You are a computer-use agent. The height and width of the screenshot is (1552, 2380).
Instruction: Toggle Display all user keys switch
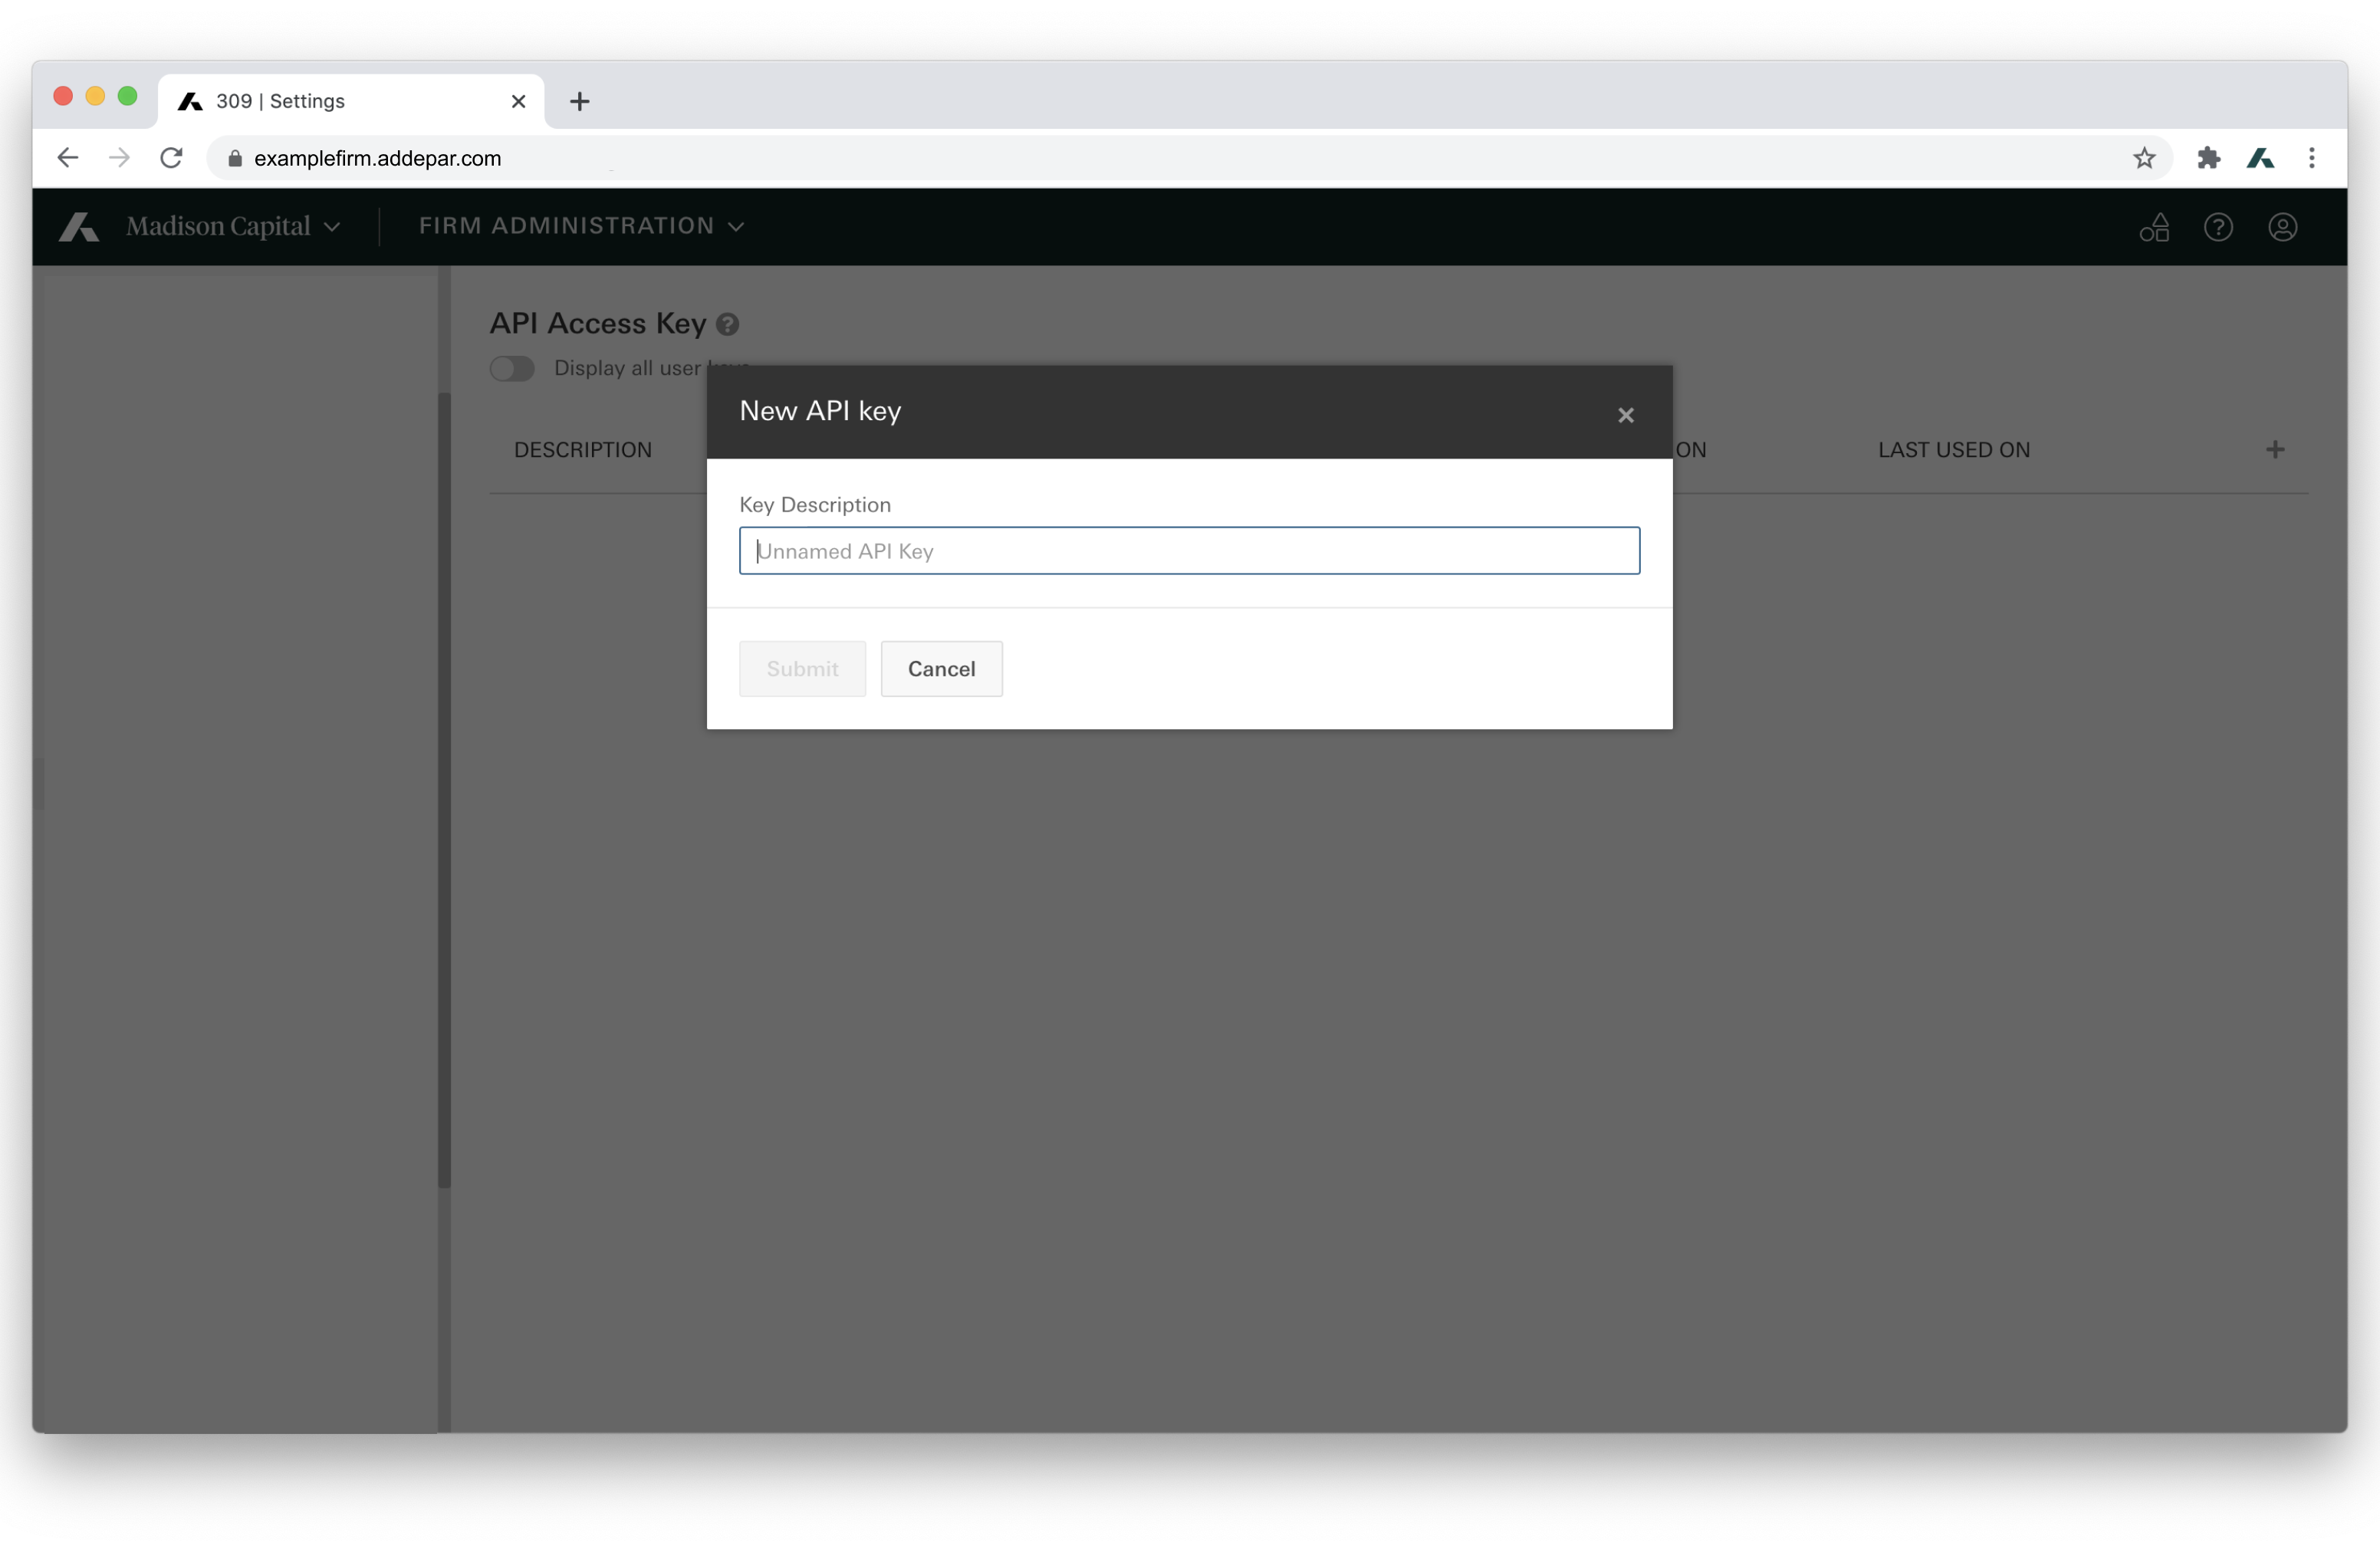point(512,369)
